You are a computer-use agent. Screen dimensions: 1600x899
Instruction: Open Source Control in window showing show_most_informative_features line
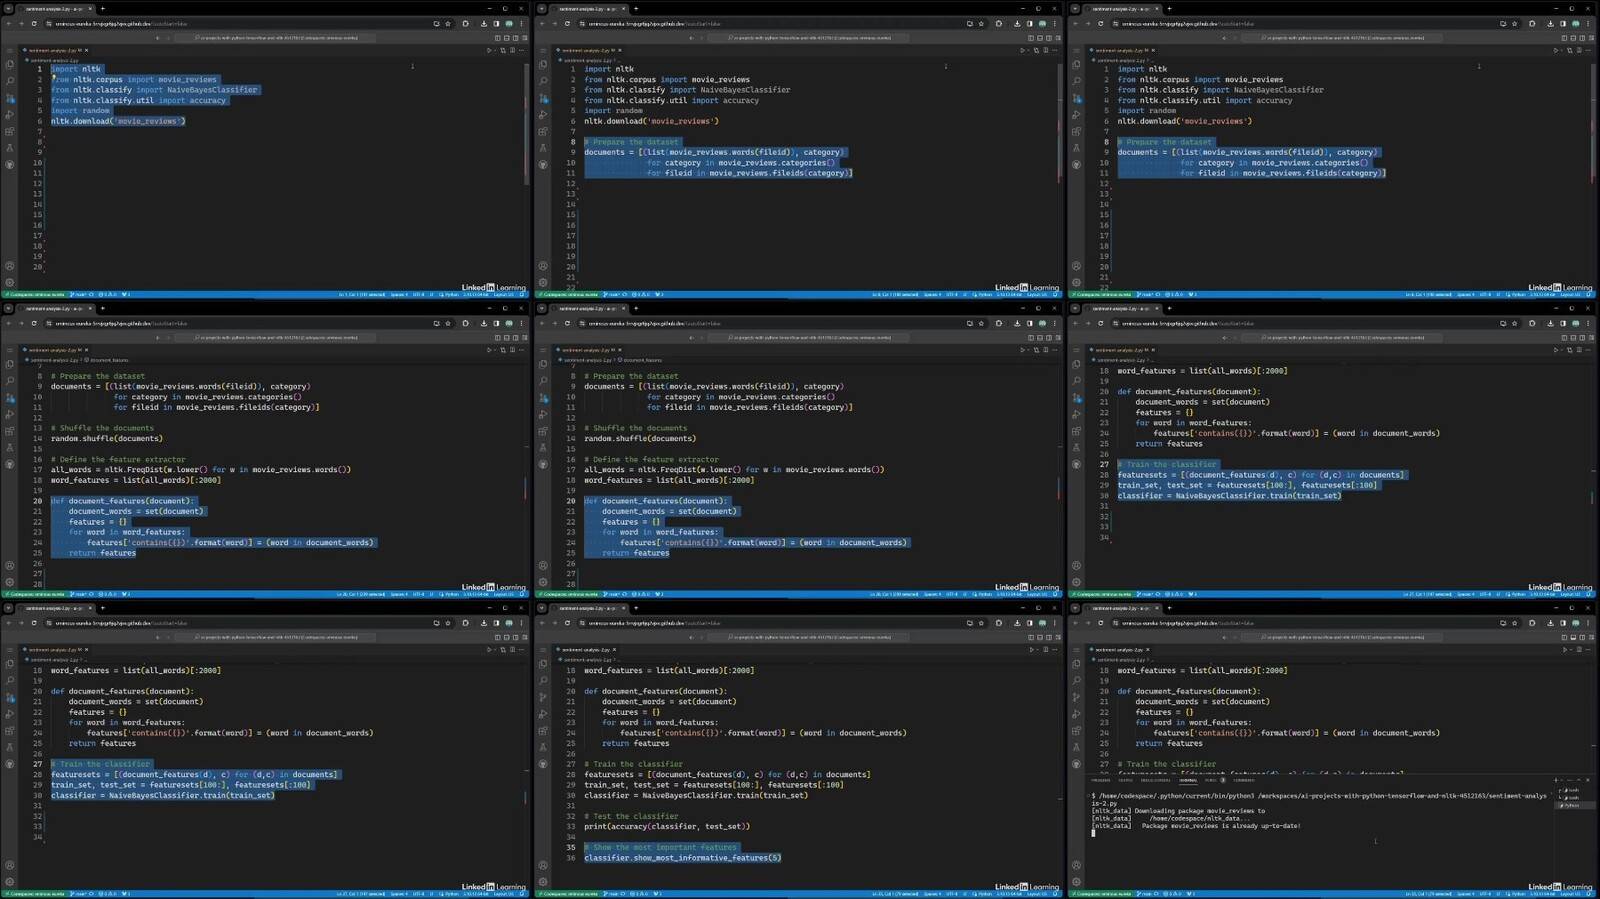tap(543, 697)
